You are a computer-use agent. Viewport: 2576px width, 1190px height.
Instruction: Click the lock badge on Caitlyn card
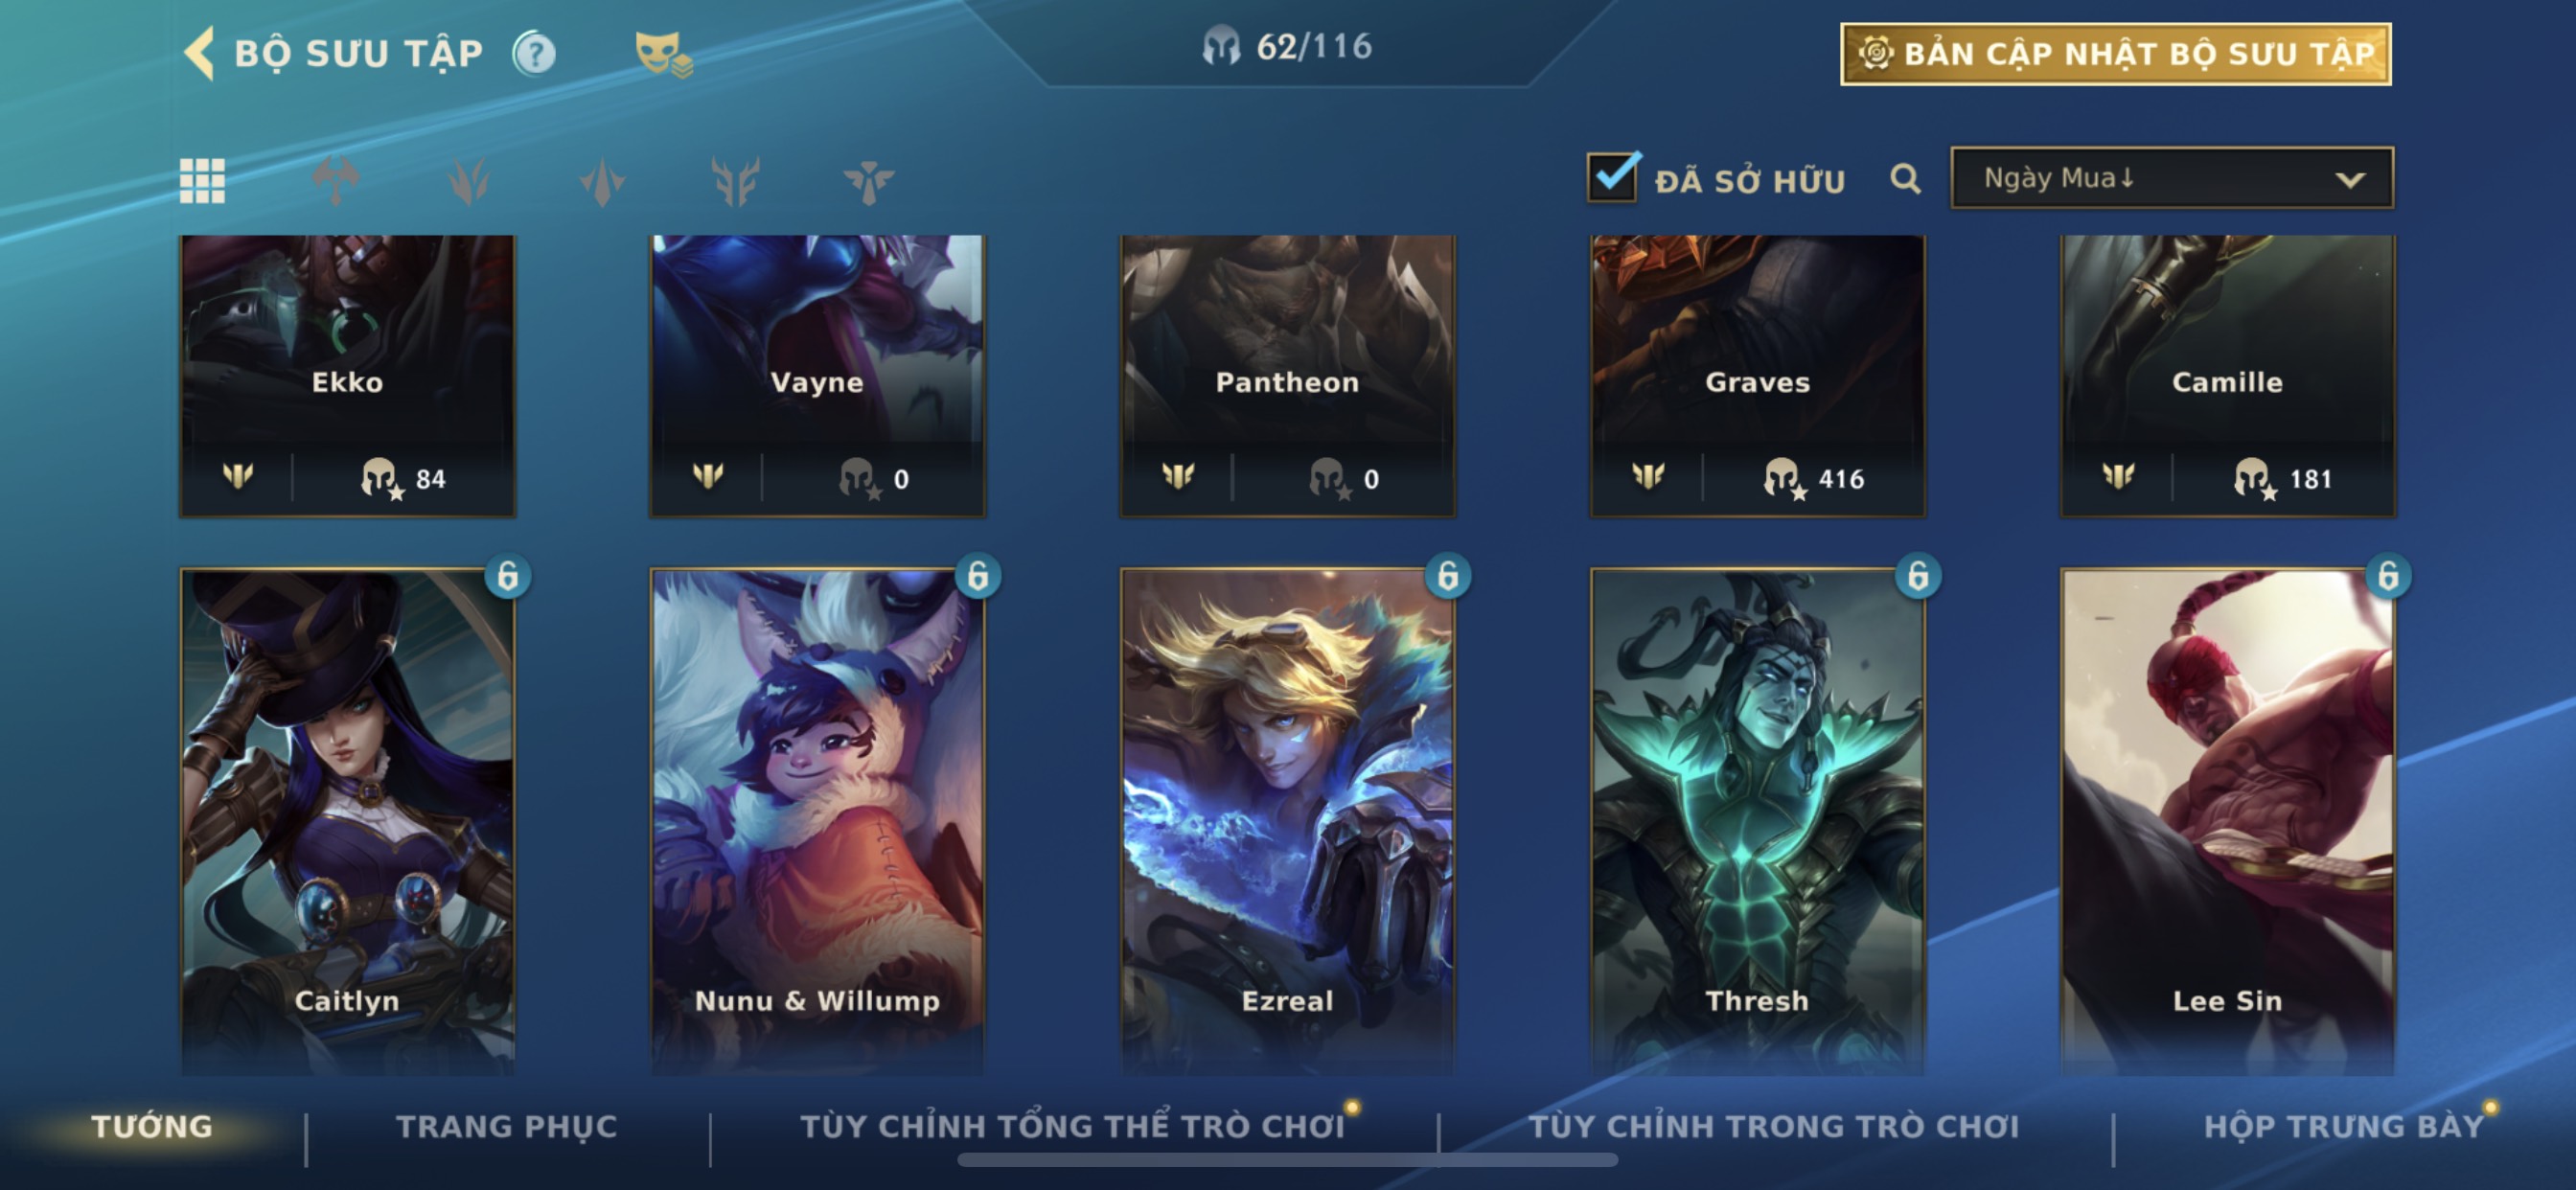[x=507, y=576]
